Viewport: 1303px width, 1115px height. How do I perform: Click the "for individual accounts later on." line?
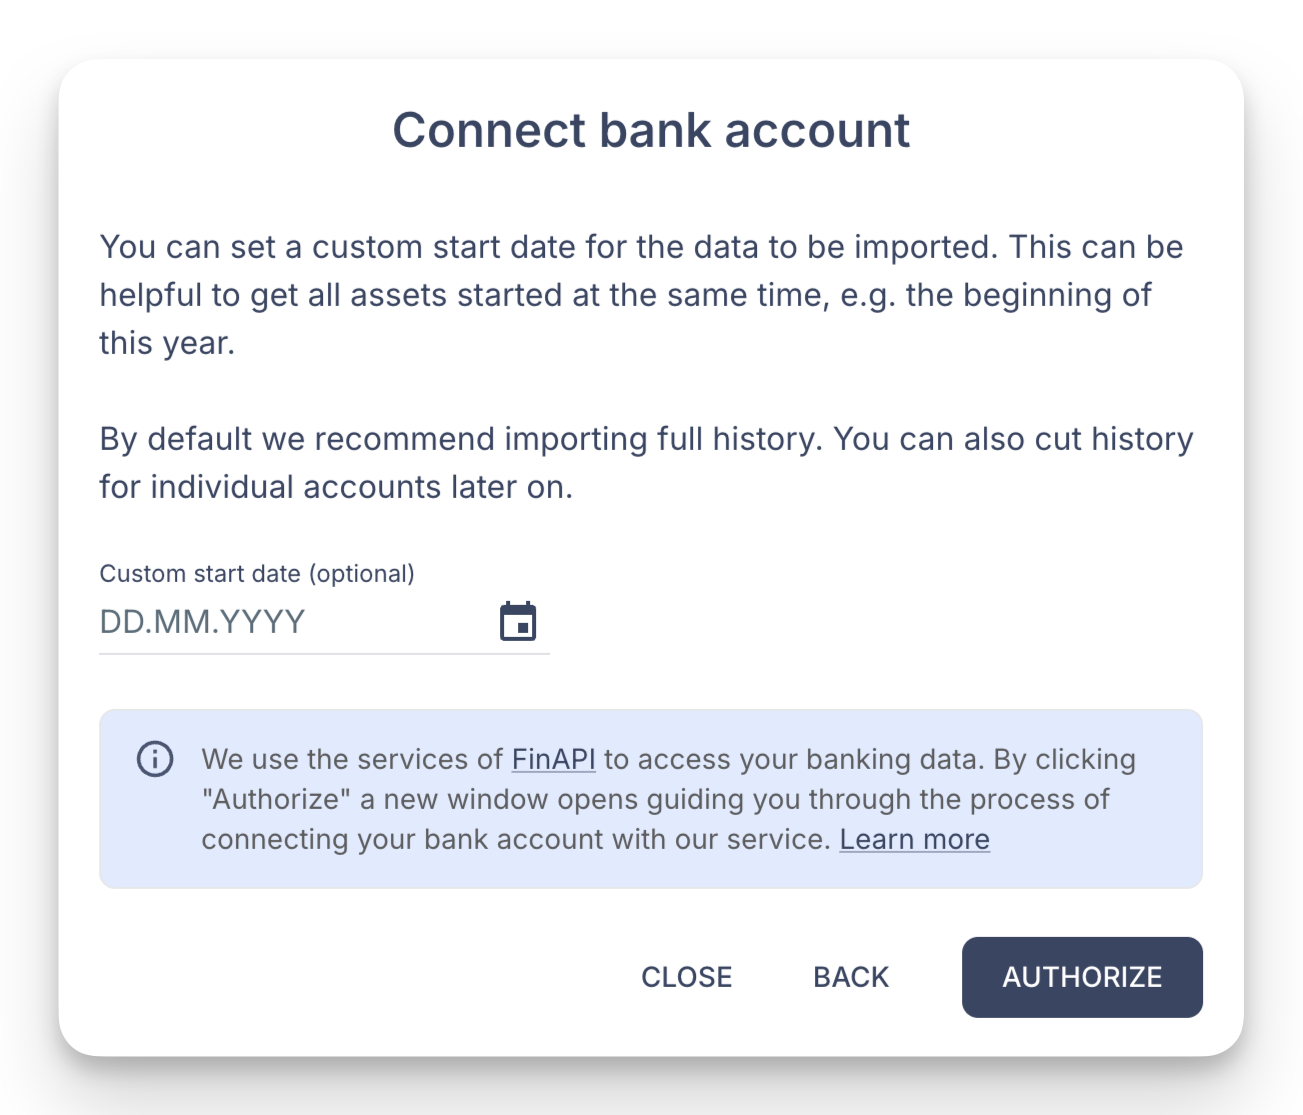point(336,487)
